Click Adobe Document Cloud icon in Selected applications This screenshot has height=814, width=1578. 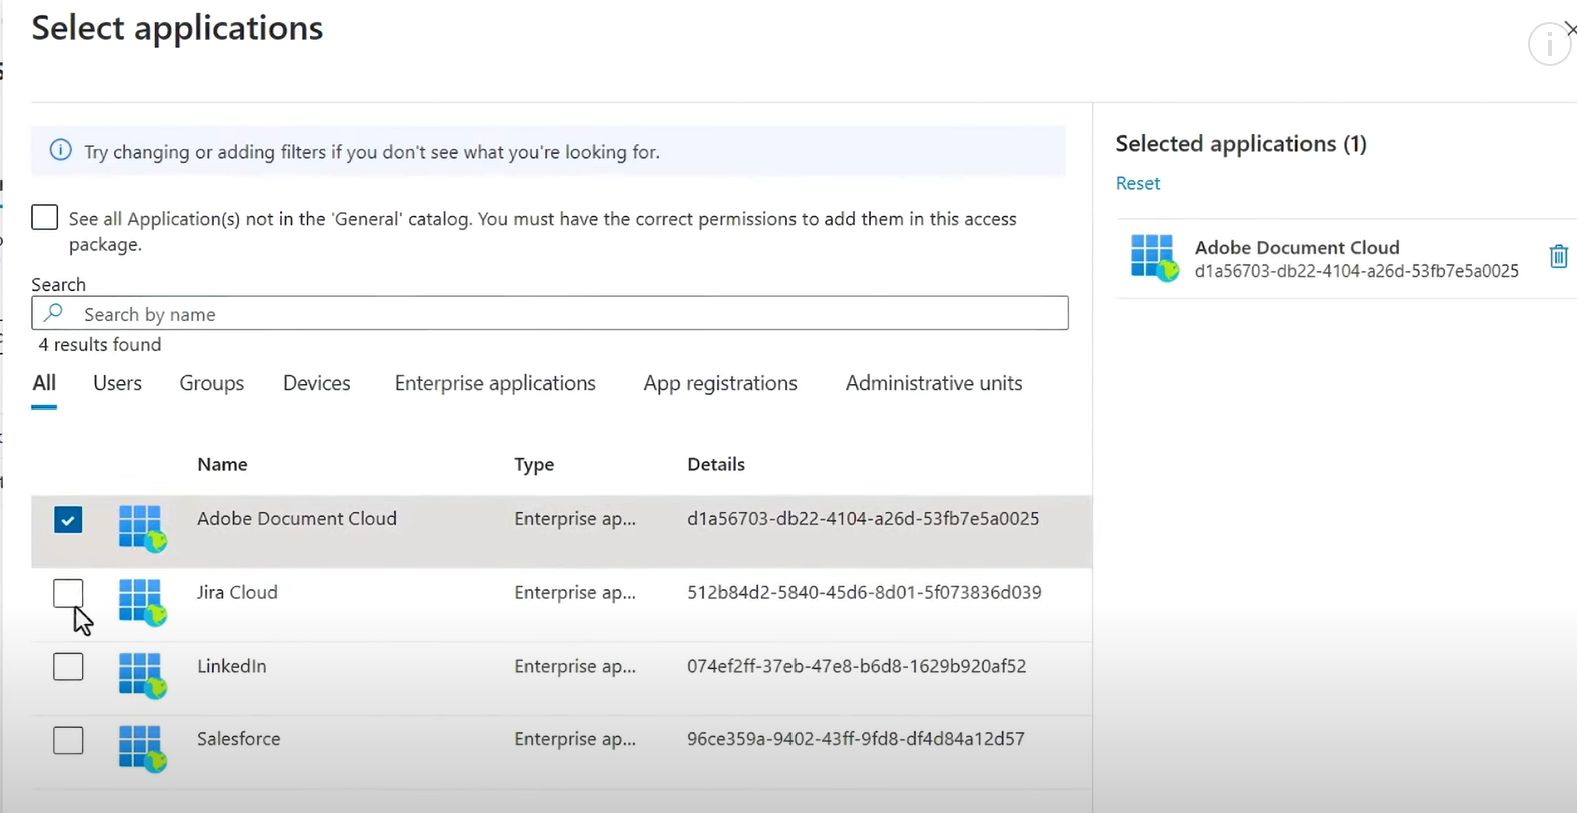click(x=1154, y=257)
